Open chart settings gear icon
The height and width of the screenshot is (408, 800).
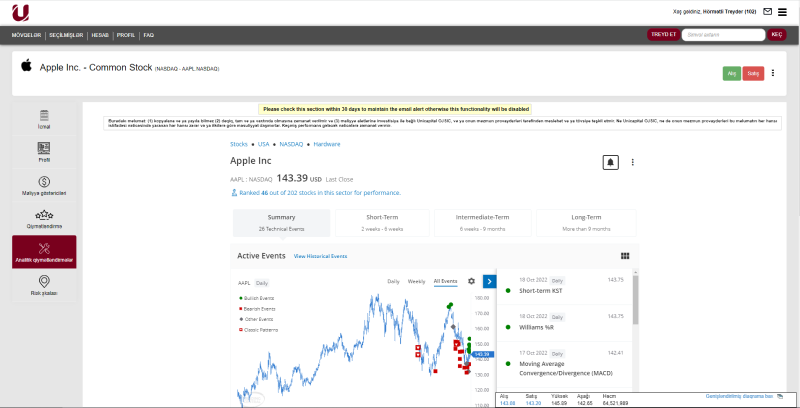click(x=471, y=282)
